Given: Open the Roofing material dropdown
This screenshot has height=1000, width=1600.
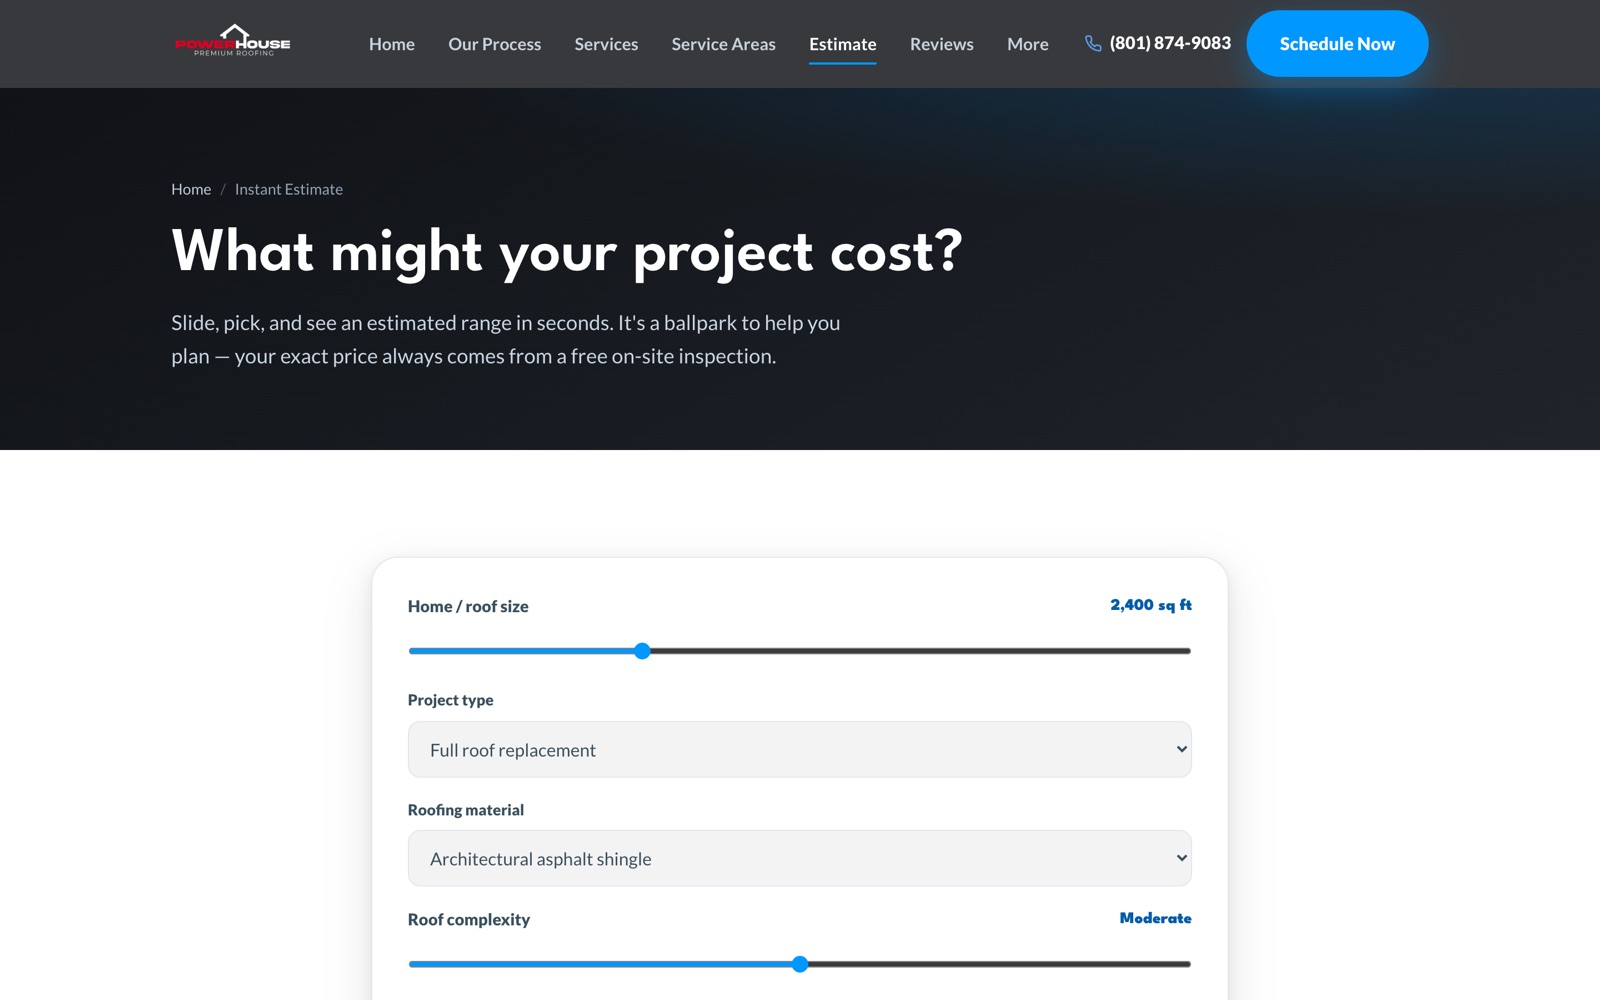Looking at the screenshot, I should (x=800, y=858).
